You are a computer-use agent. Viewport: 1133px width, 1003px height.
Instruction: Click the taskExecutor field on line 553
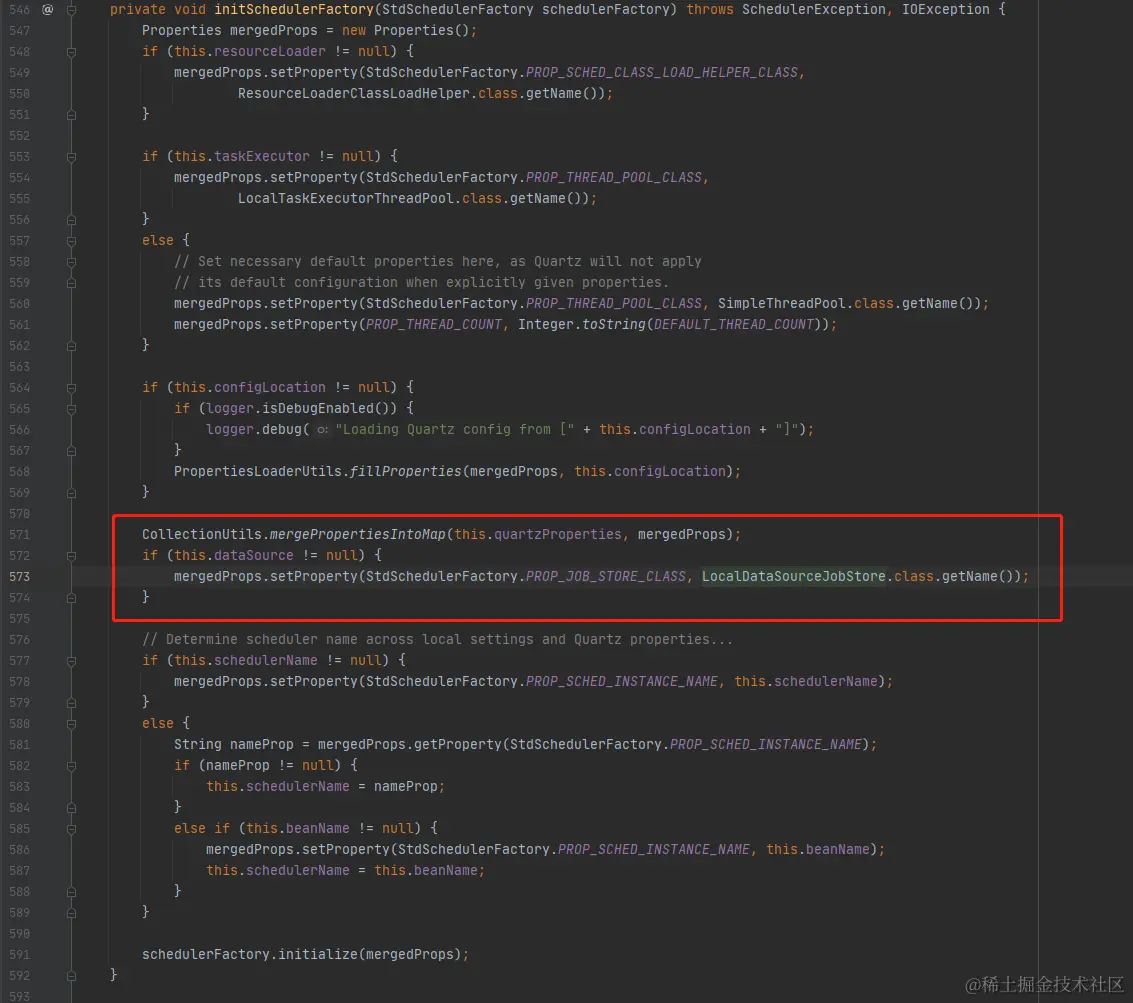pos(262,156)
